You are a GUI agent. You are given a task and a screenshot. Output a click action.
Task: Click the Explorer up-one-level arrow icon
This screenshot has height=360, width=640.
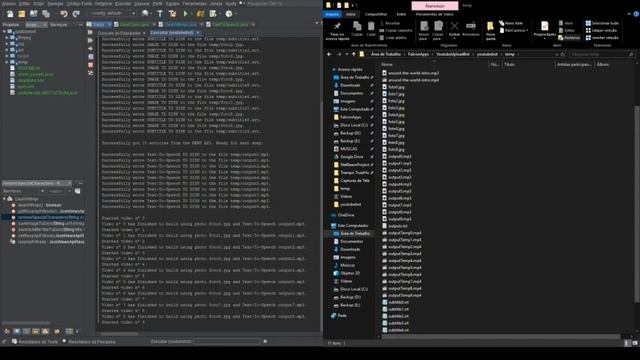coord(353,54)
